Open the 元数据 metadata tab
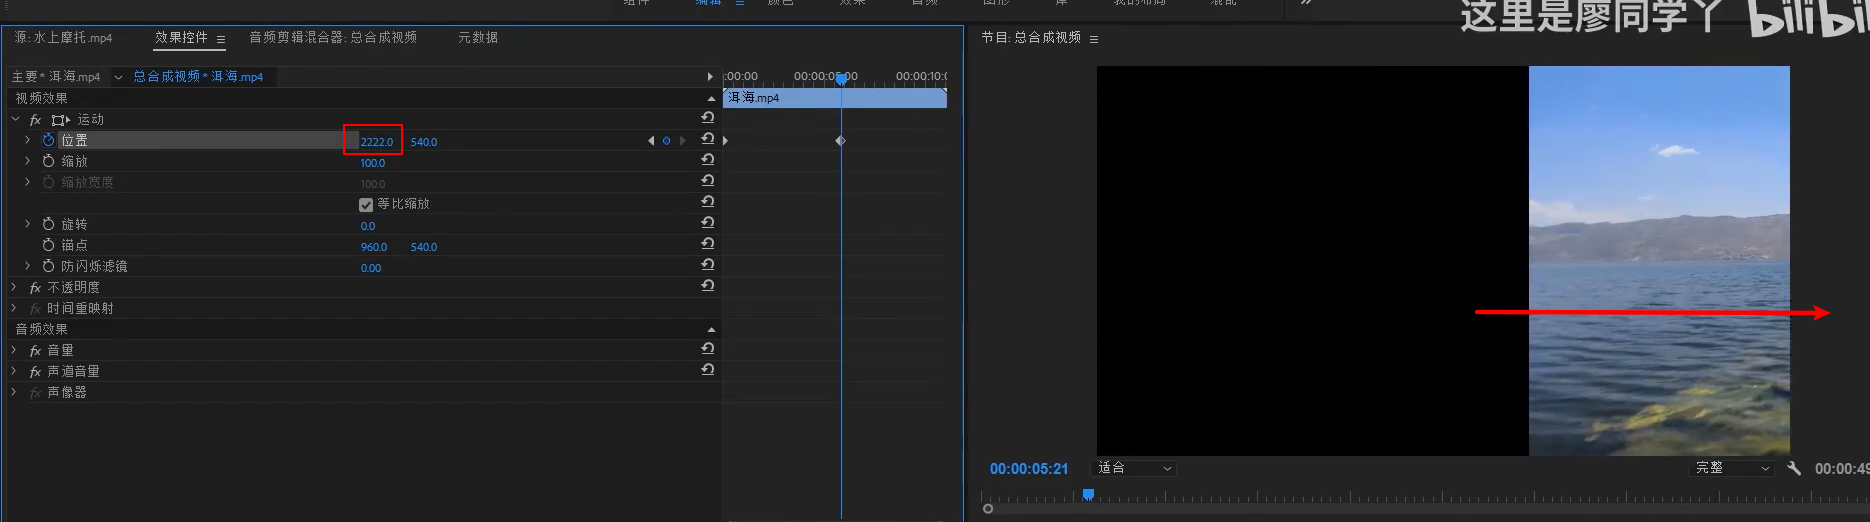 [x=478, y=38]
